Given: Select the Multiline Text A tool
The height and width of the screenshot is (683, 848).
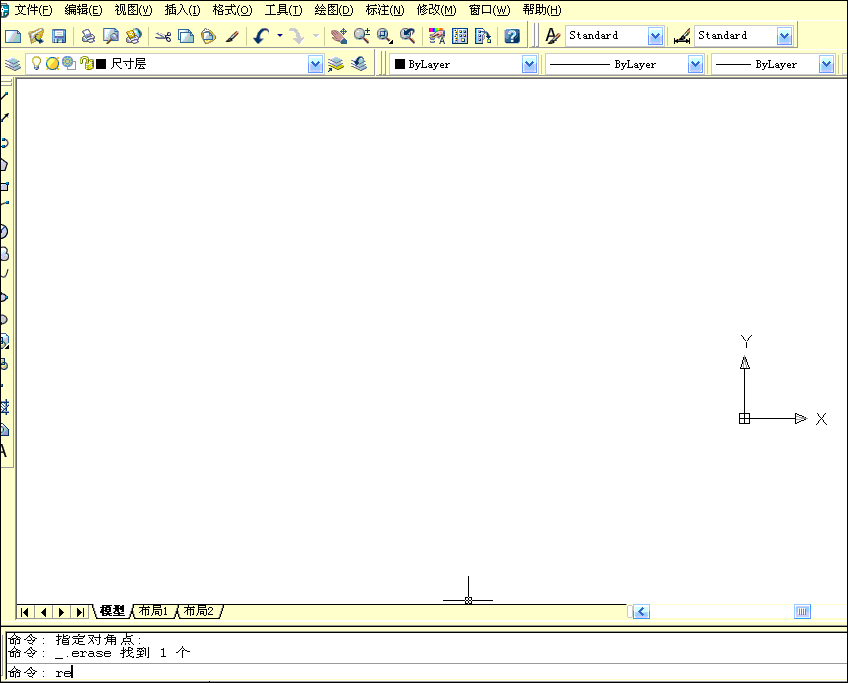Looking at the screenshot, I should tap(4, 451).
